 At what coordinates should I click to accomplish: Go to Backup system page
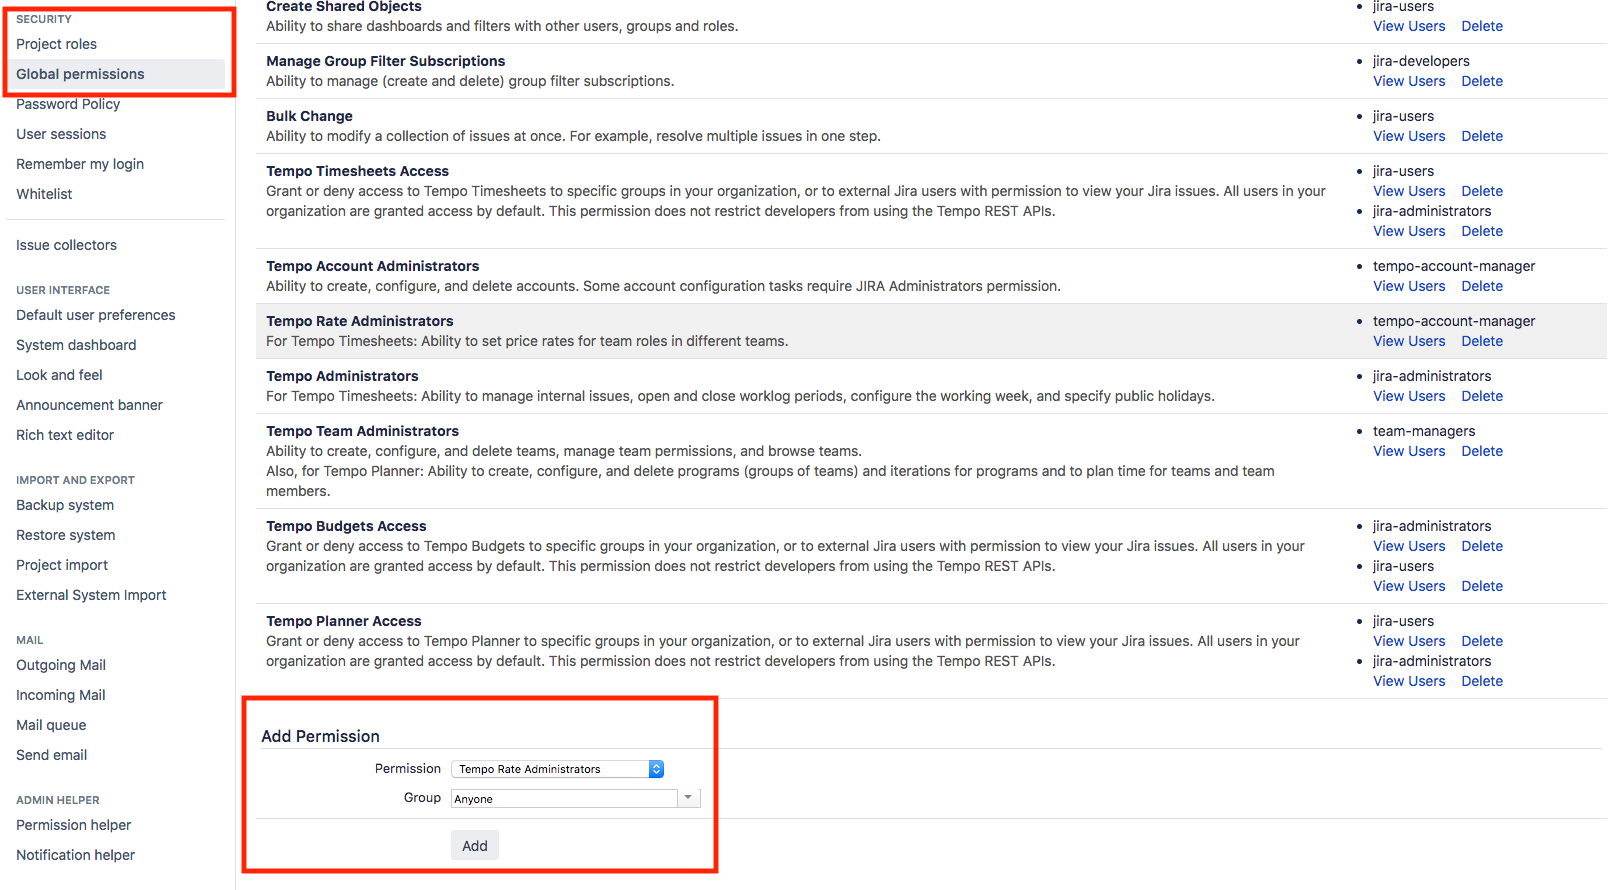(x=65, y=505)
